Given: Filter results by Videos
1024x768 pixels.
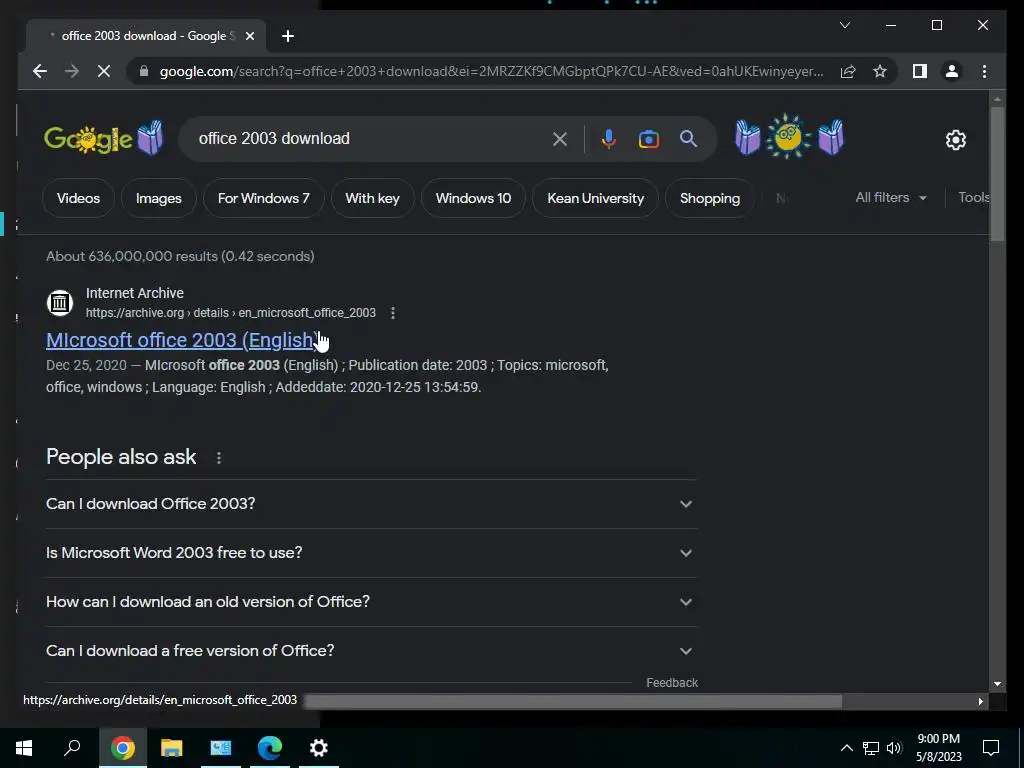Looking at the screenshot, I should [78, 198].
